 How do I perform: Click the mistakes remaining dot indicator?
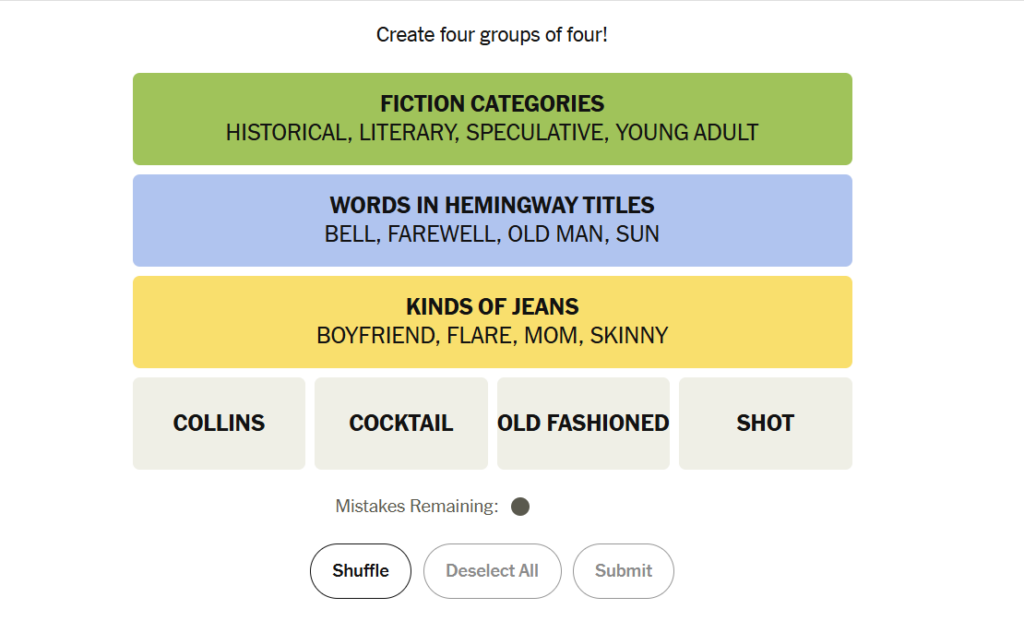[x=520, y=507]
